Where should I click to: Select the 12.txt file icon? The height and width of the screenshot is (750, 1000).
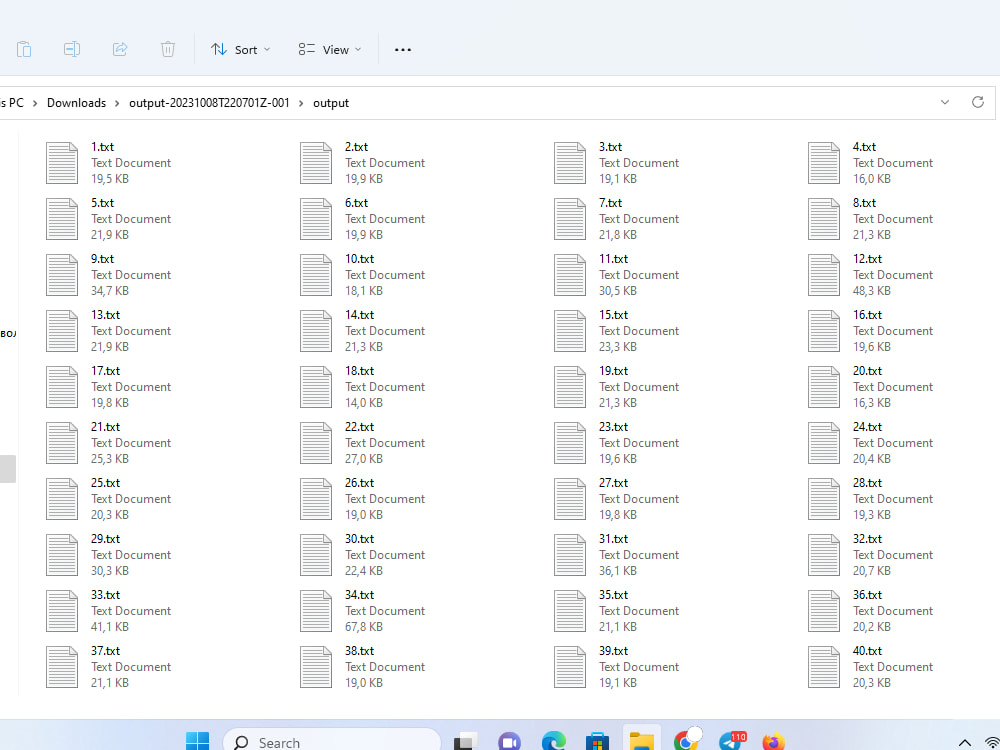pos(823,276)
